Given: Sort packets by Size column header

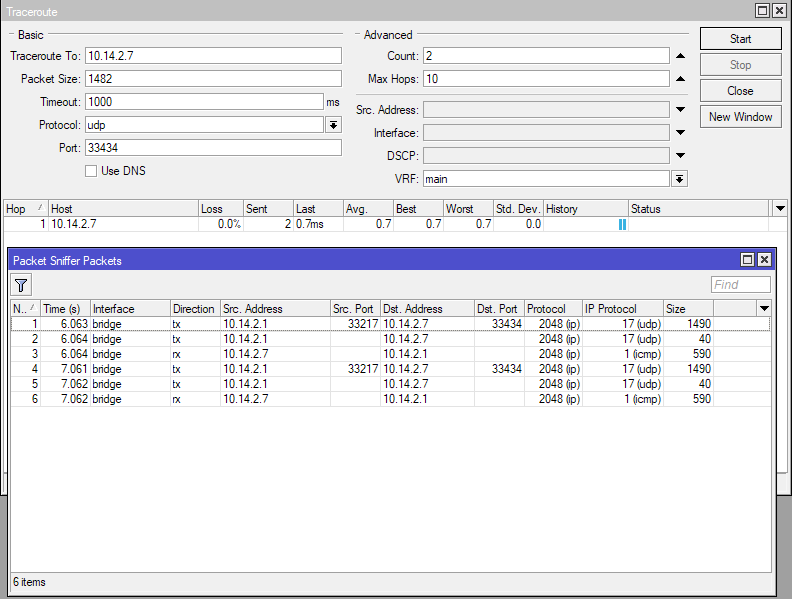Looking at the screenshot, I should tap(688, 309).
